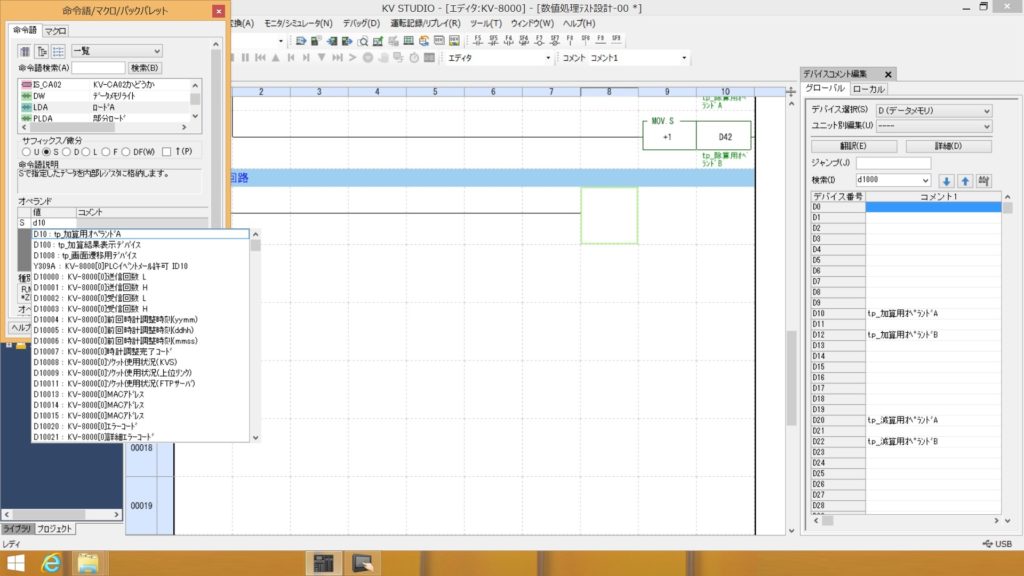
Task: Enable the ↑(P) differential checkbox
Action: 168,152
